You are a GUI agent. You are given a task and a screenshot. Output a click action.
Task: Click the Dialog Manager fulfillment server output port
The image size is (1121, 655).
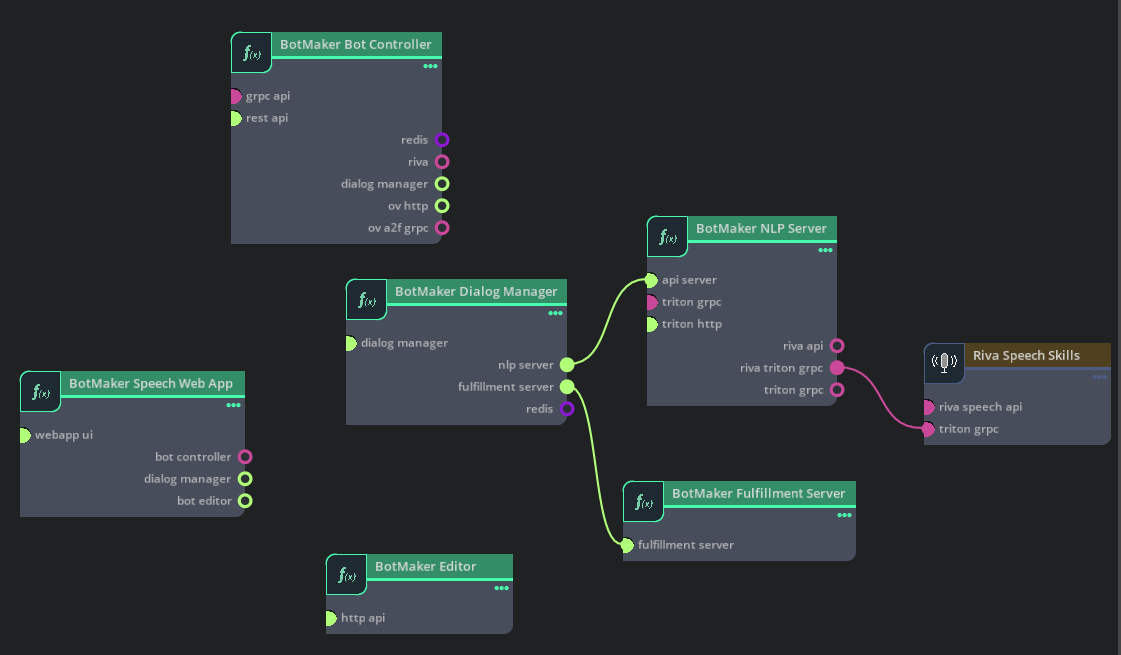coord(567,387)
